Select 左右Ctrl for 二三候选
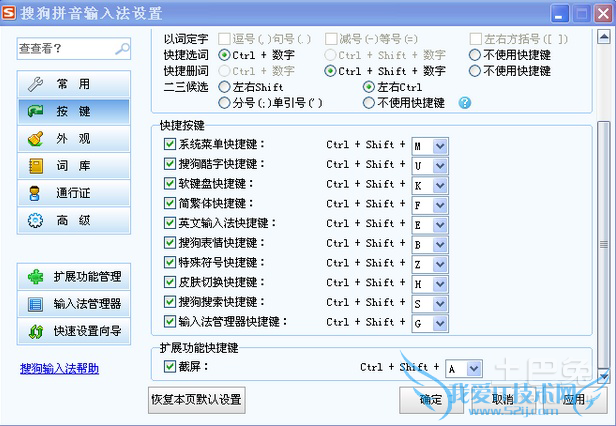The image size is (616, 426). tap(369, 87)
